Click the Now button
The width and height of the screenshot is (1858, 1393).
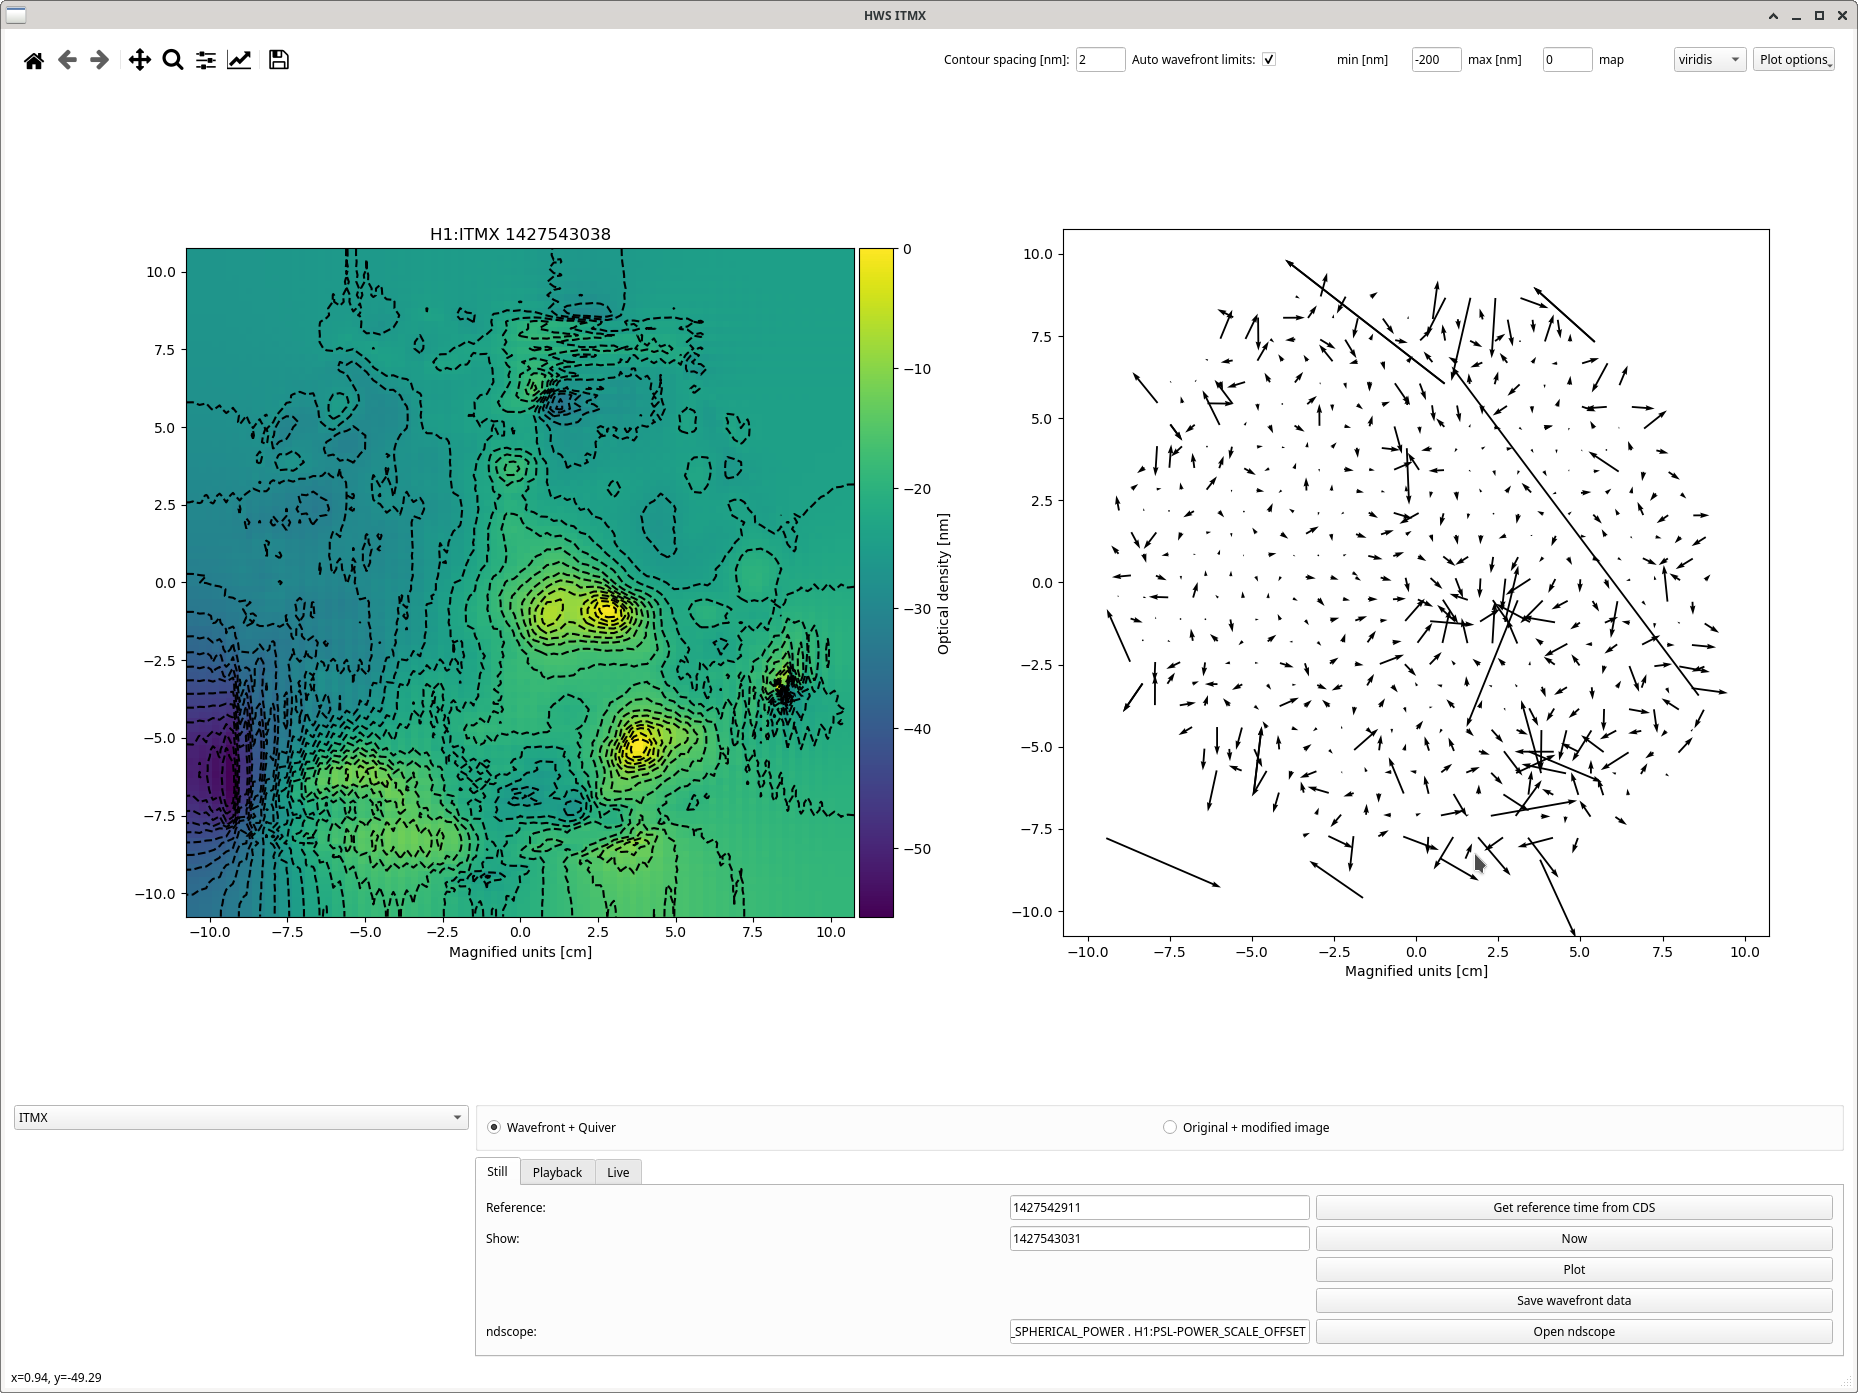(x=1574, y=1239)
